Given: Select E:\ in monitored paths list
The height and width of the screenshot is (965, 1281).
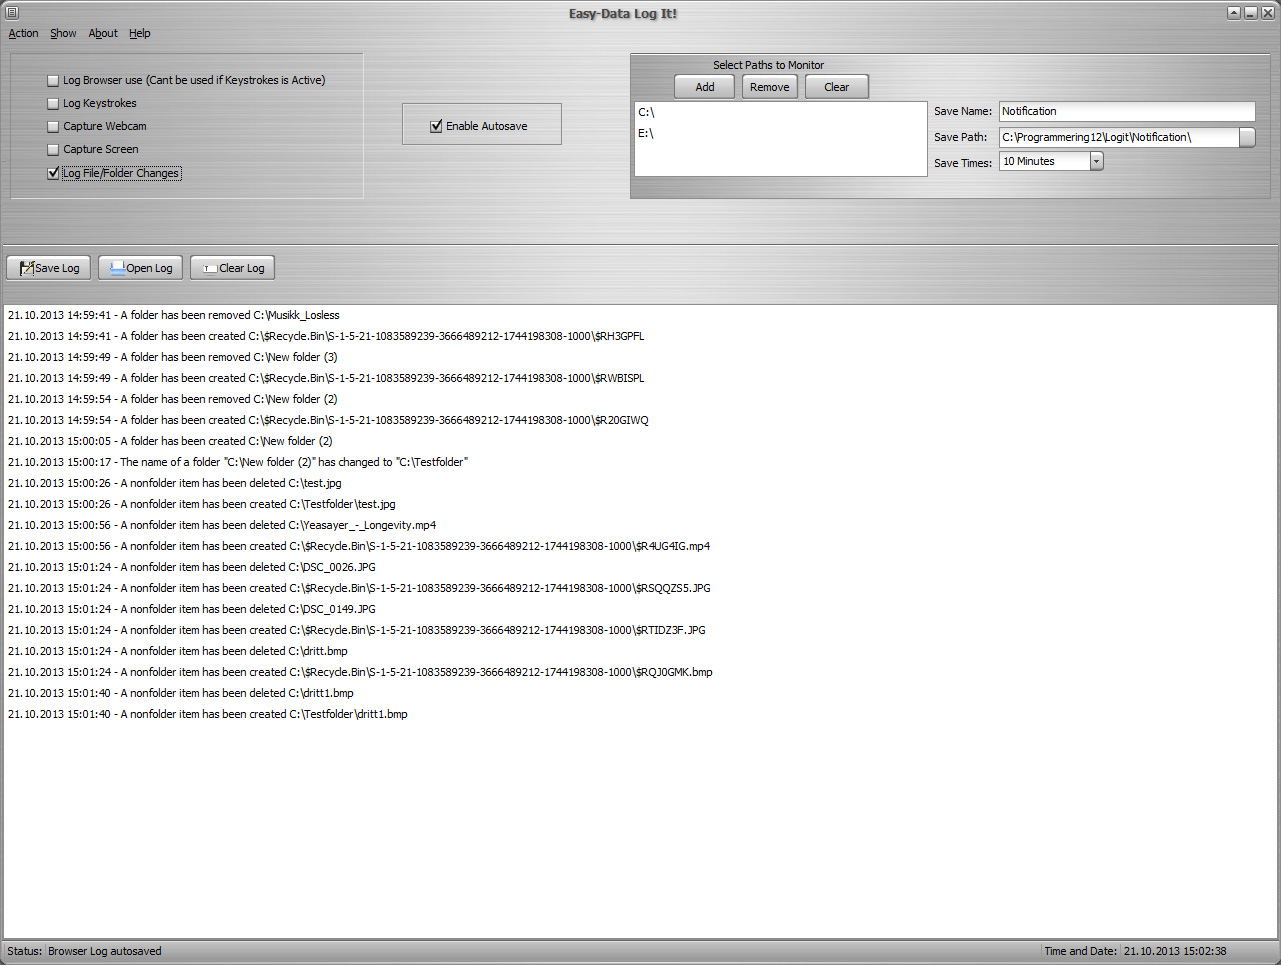Looking at the screenshot, I should coord(780,133).
